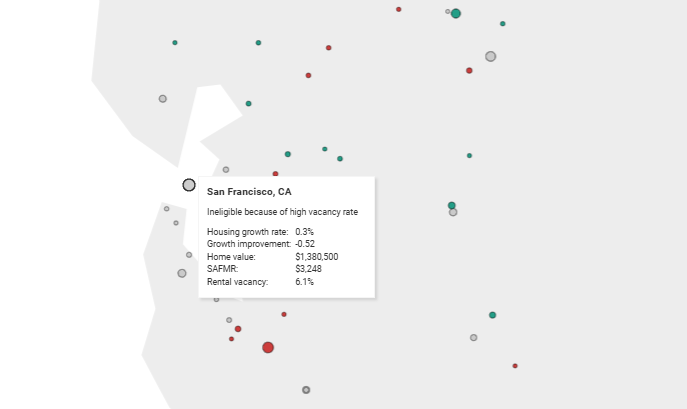Select the green marker overlapping a gray marker
The width and height of the screenshot is (687, 409).
[x=452, y=206]
